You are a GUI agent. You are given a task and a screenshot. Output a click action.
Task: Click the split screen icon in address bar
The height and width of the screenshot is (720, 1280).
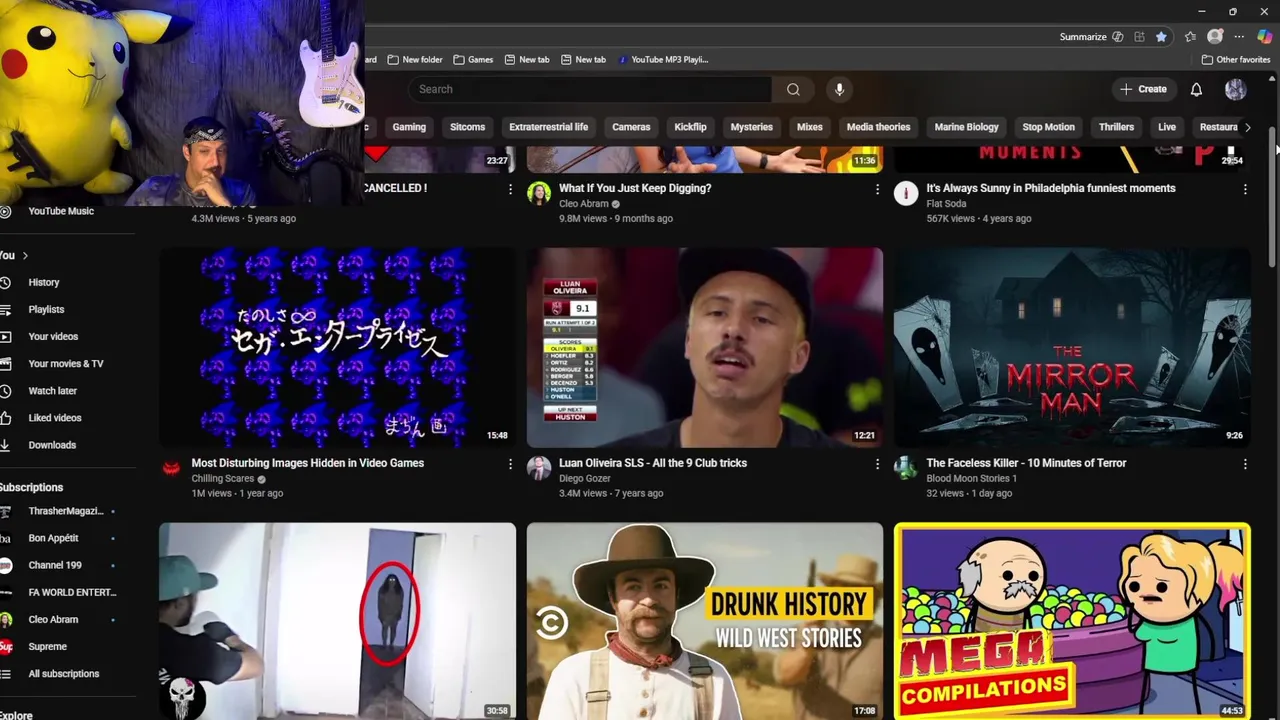tap(1139, 37)
